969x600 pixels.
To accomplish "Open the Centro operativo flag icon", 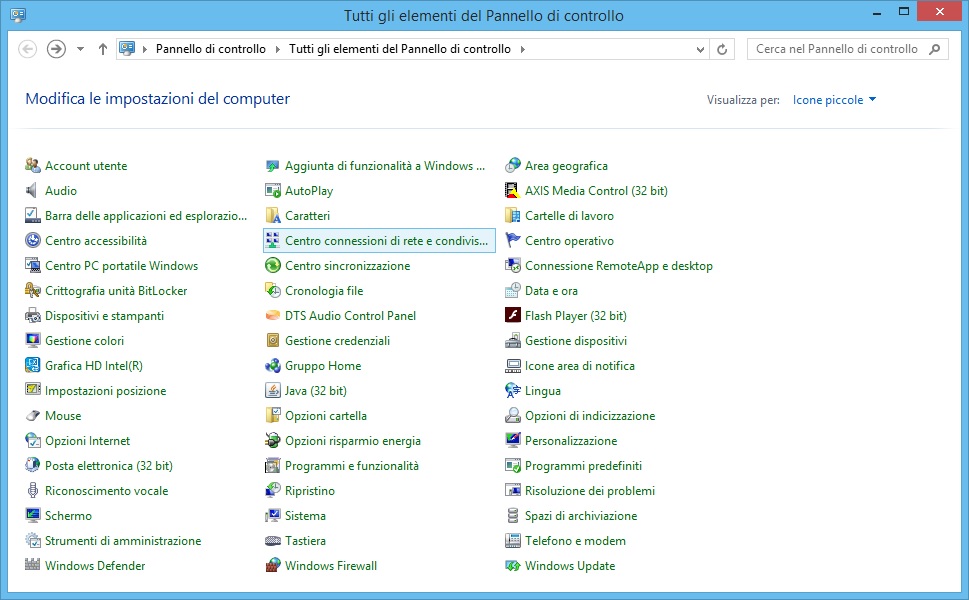I will (x=513, y=240).
